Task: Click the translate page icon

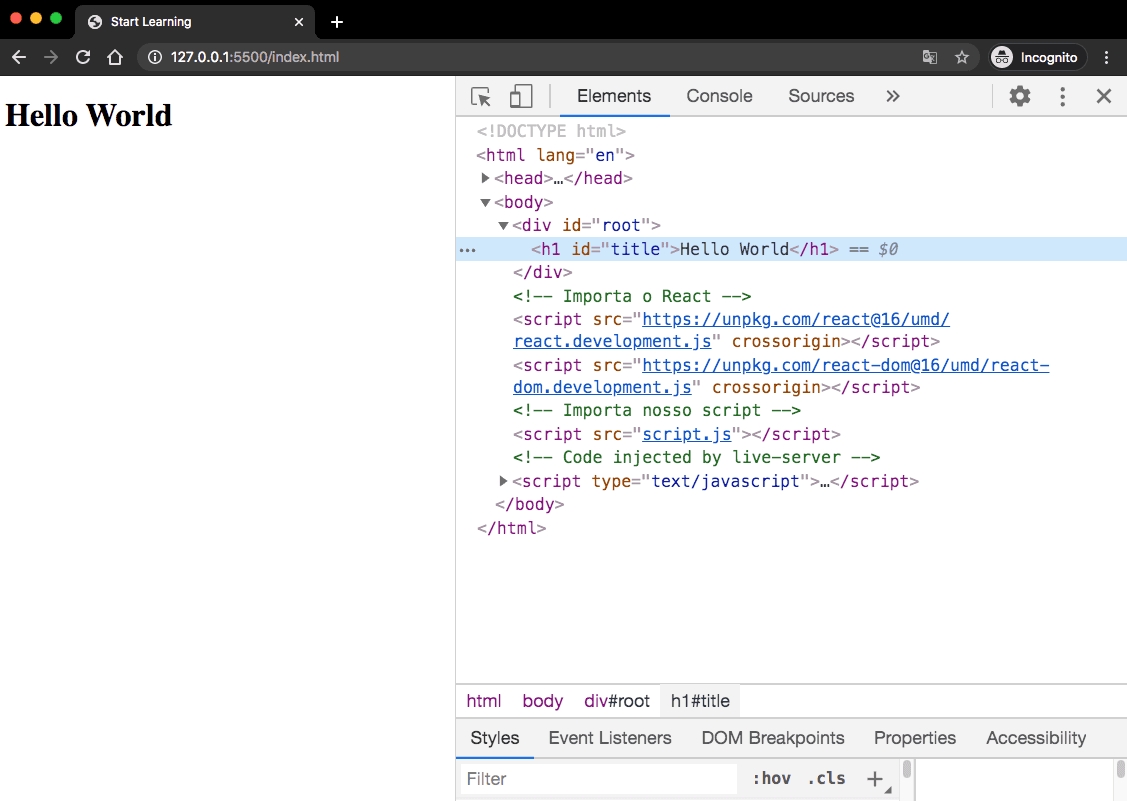Action: 930,57
